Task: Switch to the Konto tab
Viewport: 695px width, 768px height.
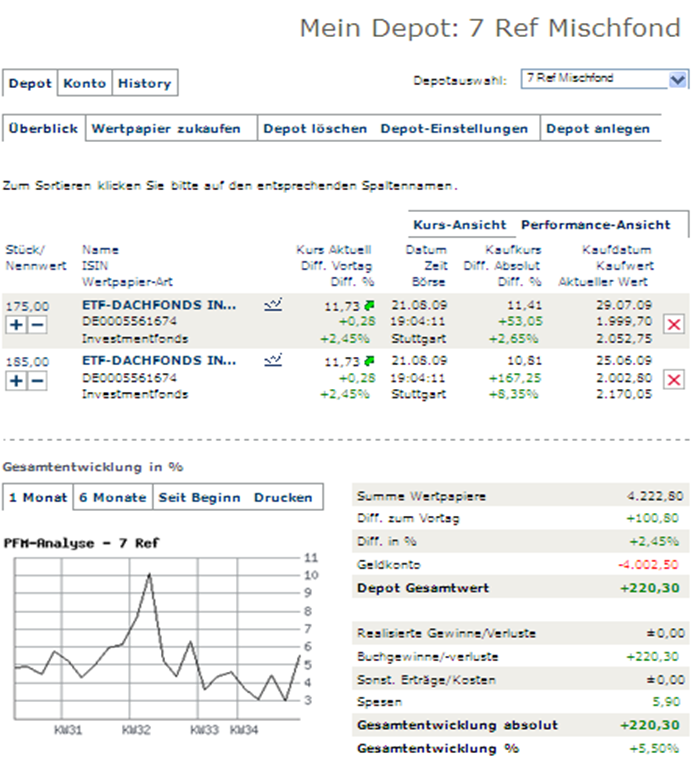Action: click(x=84, y=83)
